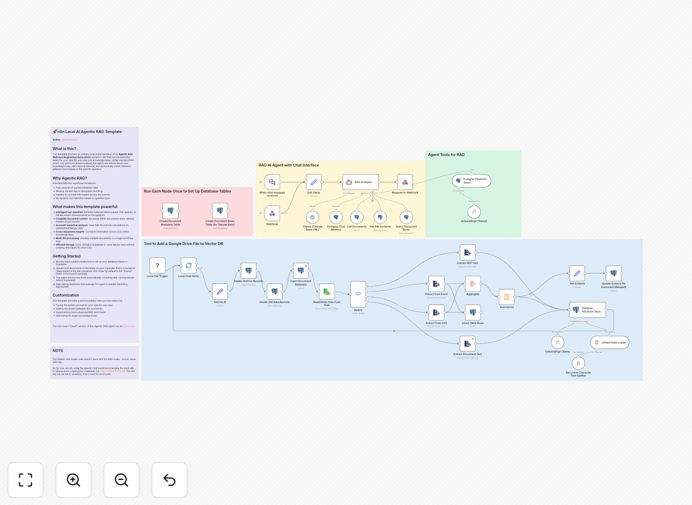Select the Get File Contents tool node

[380, 217]
